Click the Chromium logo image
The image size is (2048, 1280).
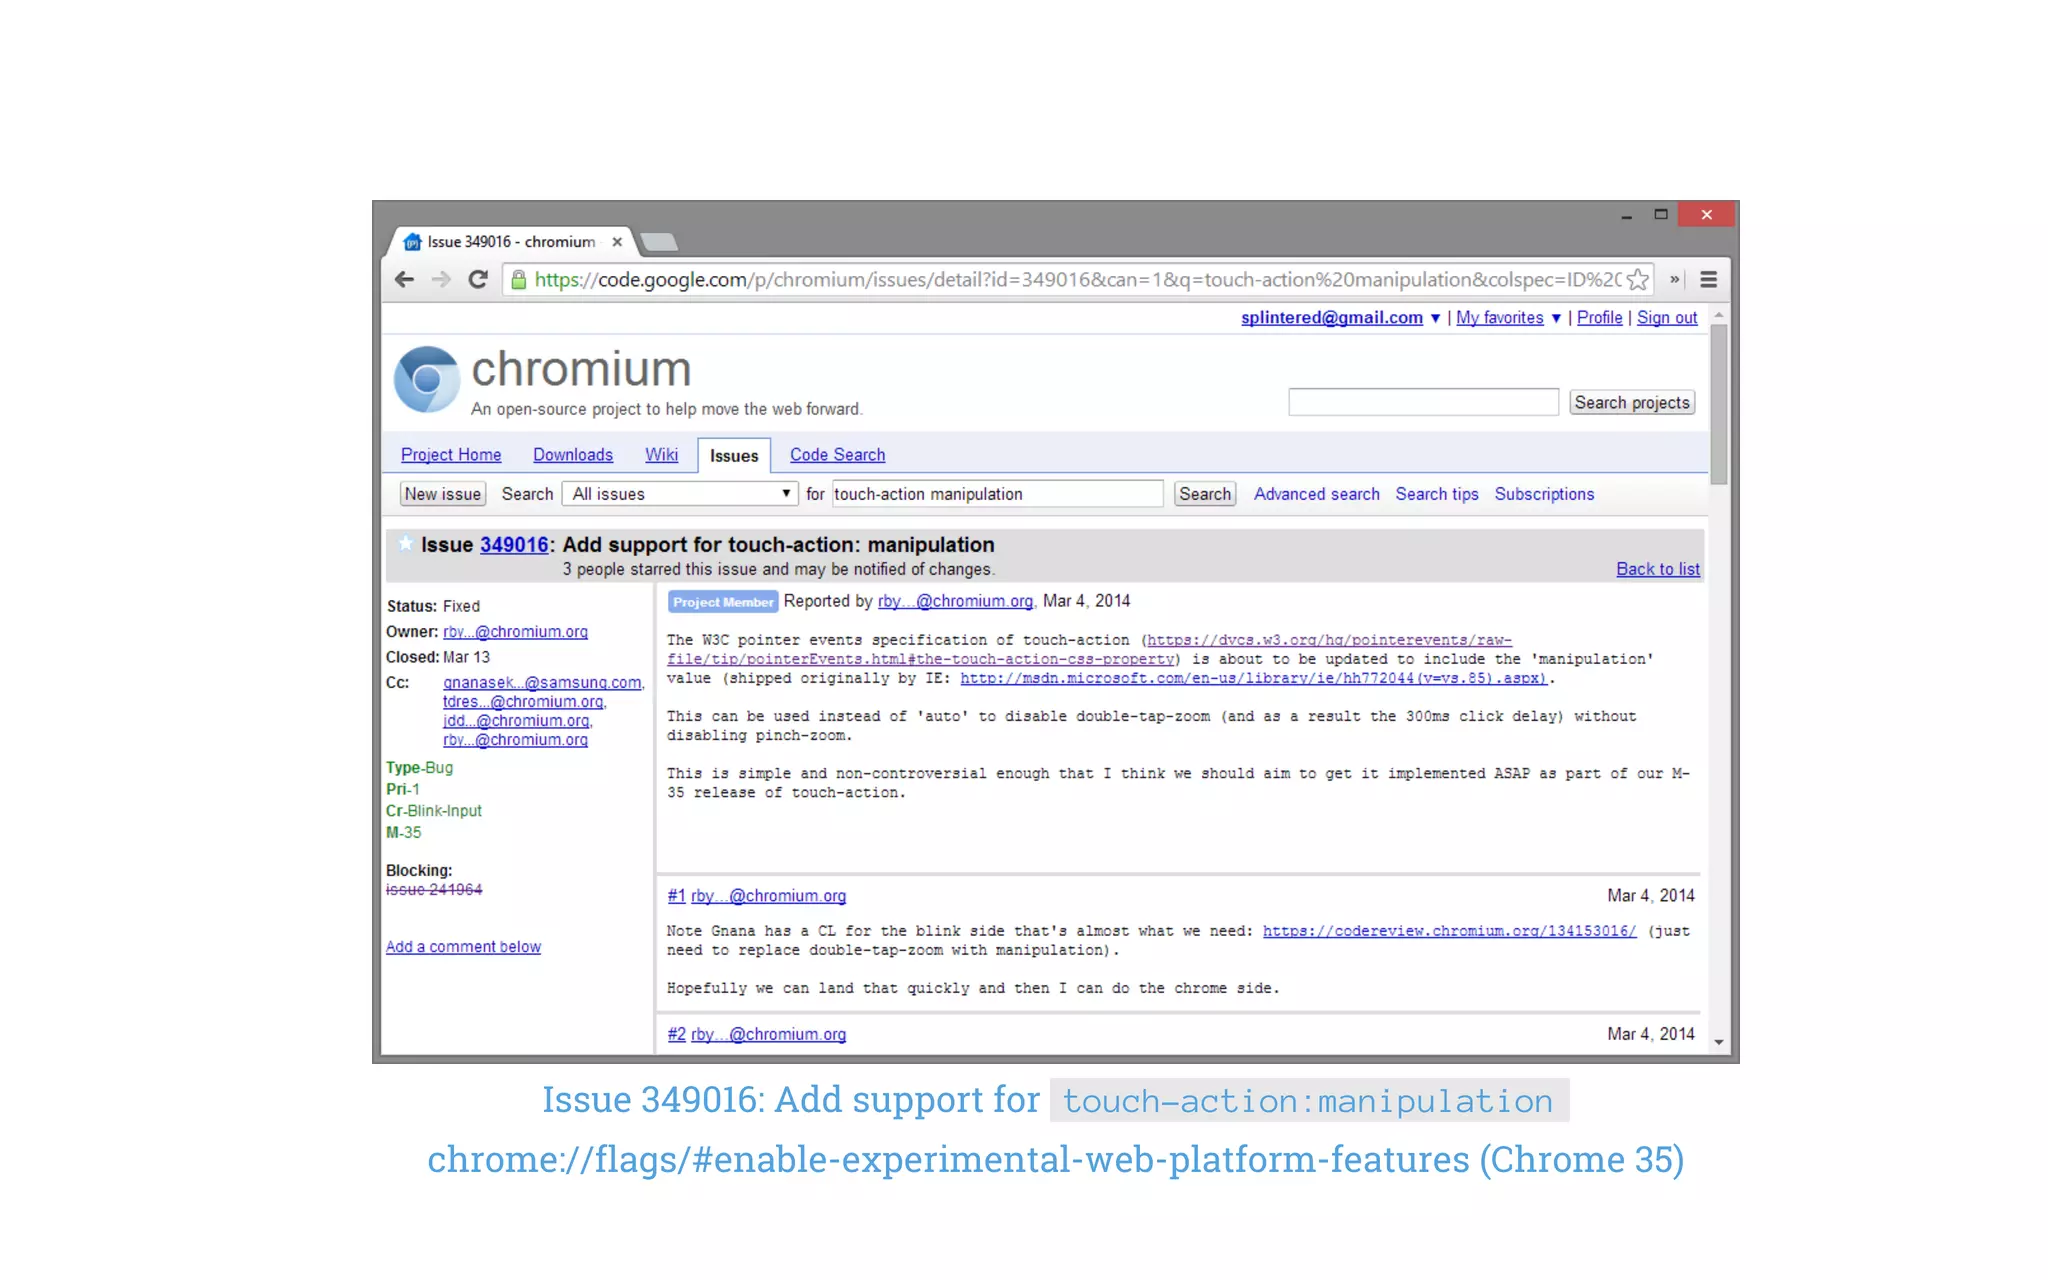(427, 380)
